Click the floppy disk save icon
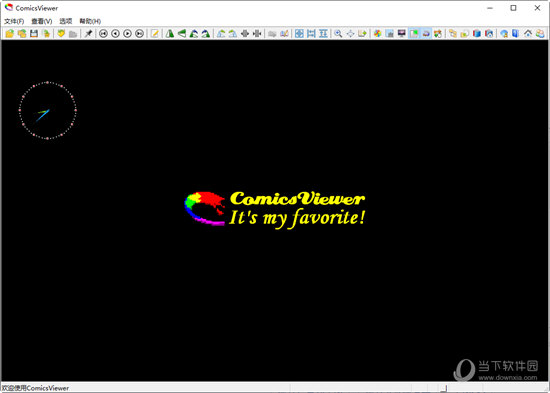This screenshot has width=550, height=393. tap(34, 33)
